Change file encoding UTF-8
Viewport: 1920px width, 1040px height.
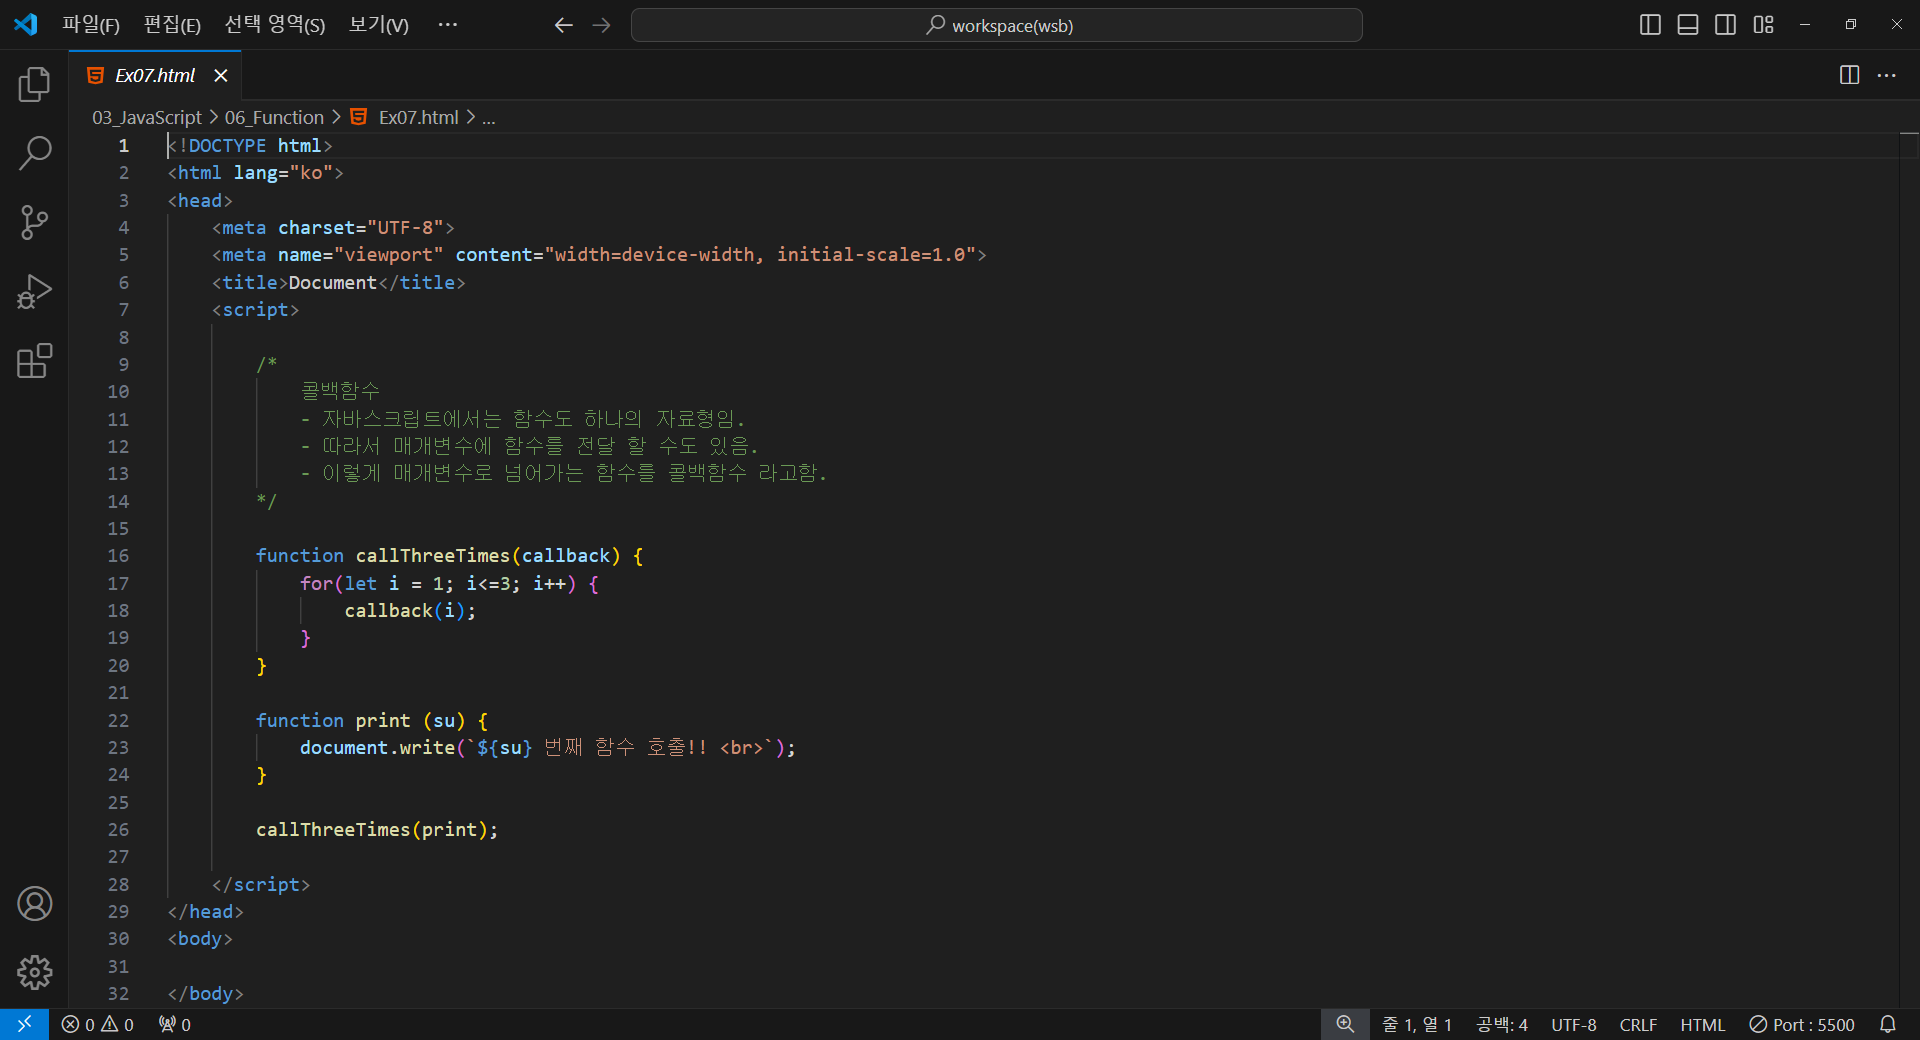[x=1574, y=1025]
